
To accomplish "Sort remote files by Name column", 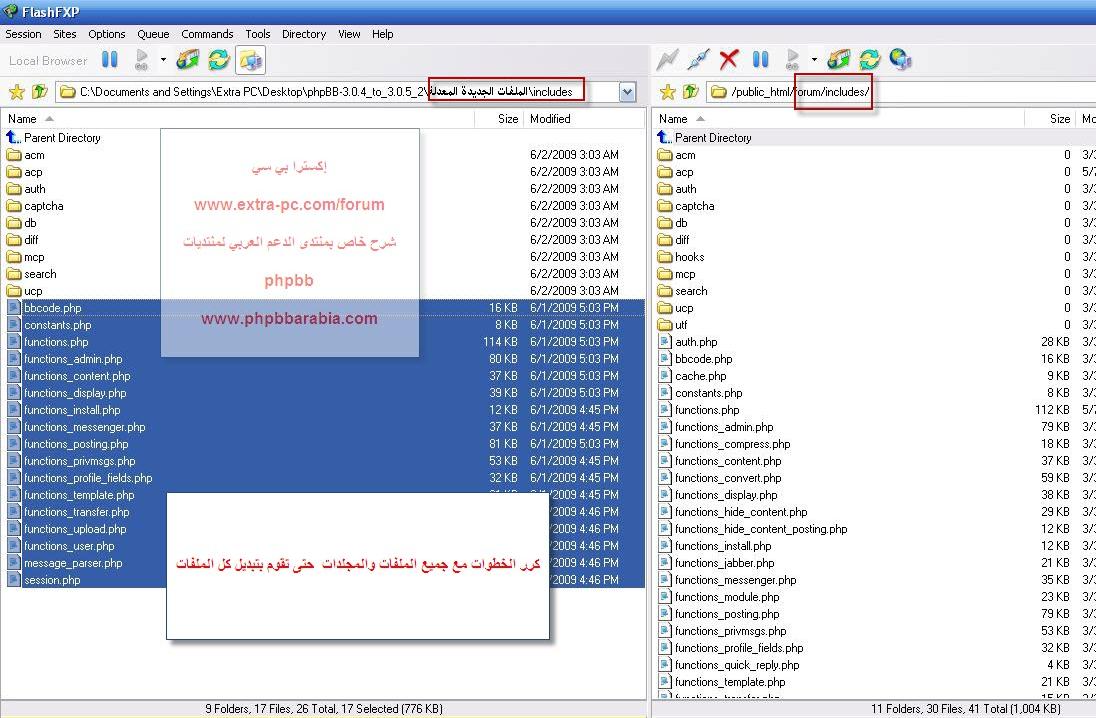I will pyautogui.click(x=838, y=119).
